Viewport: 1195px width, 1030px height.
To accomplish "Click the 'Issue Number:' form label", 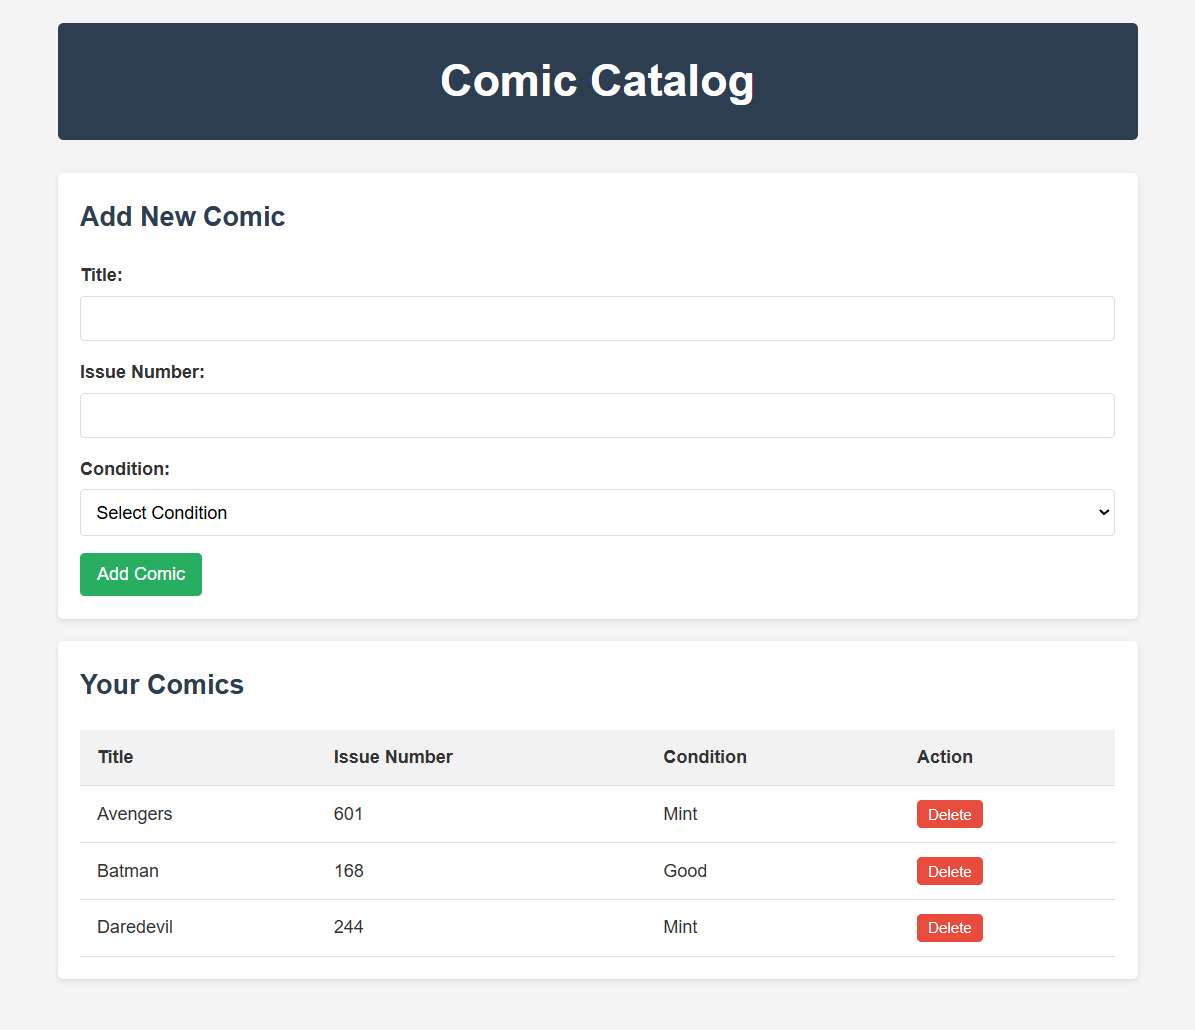I will [x=142, y=372].
